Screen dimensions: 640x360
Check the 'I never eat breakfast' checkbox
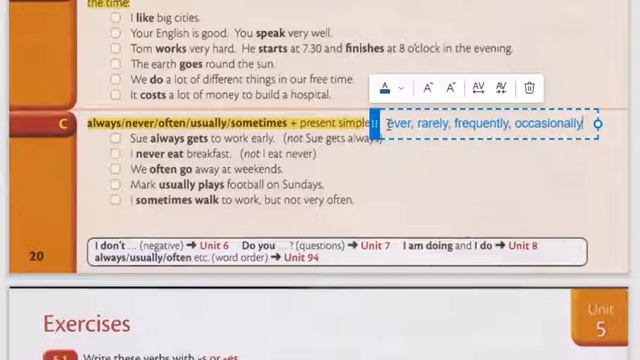click(116, 153)
